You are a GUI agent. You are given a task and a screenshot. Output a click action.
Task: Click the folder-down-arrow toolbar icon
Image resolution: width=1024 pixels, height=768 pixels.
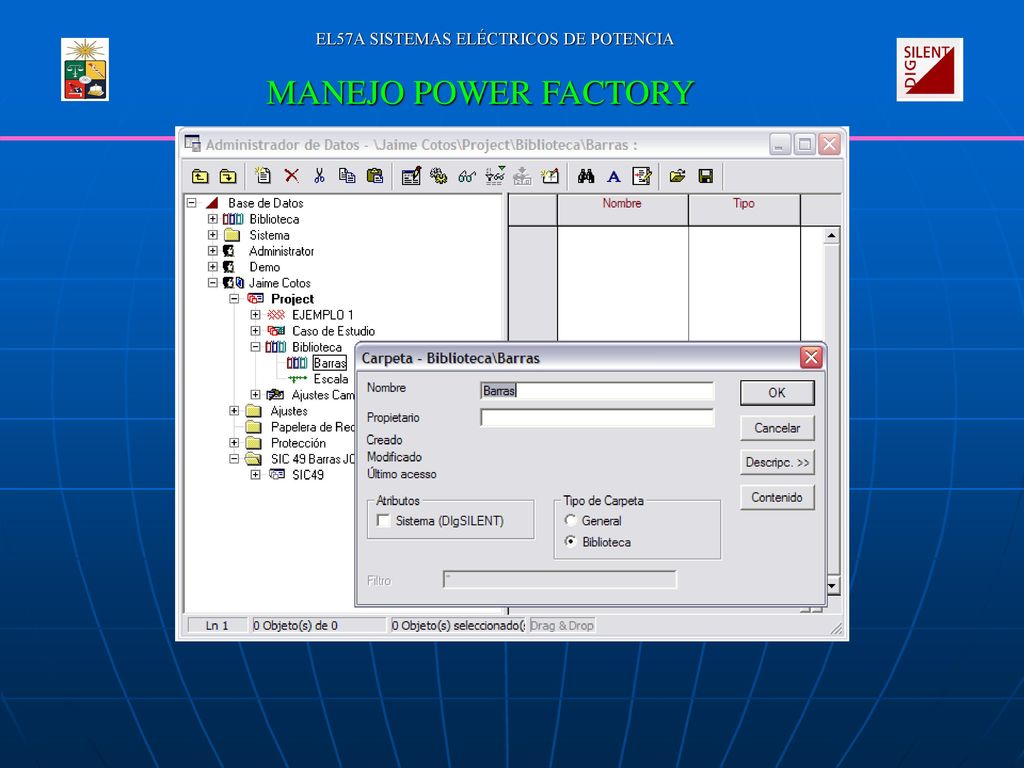[x=227, y=176]
